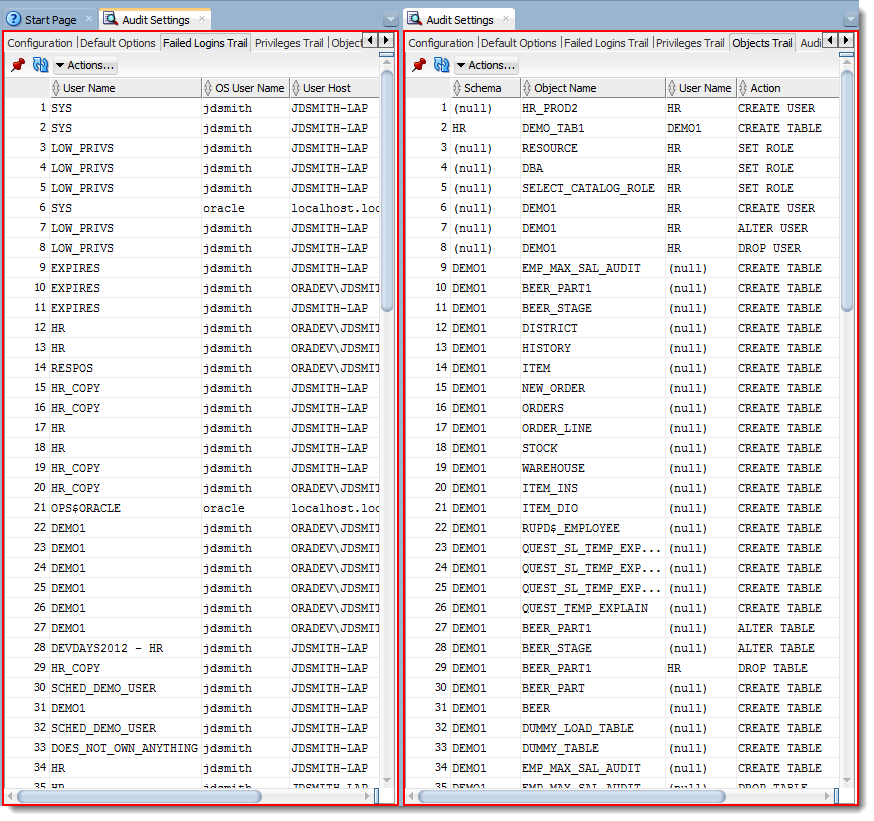The image size is (874, 821).
Task: Sort by the Schema column header
Action: pyautogui.click(x=484, y=87)
